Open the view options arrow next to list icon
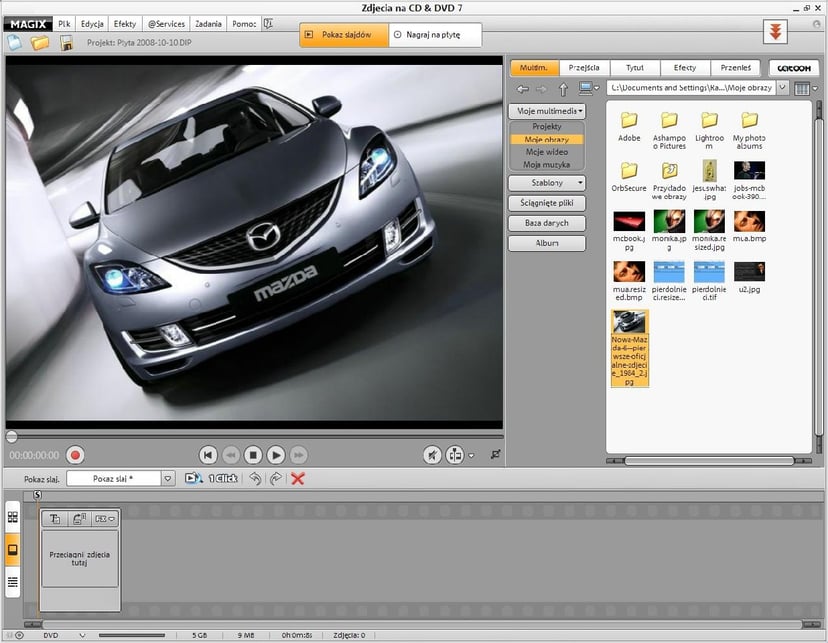Viewport: 828px width, 643px height. click(x=815, y=89)
